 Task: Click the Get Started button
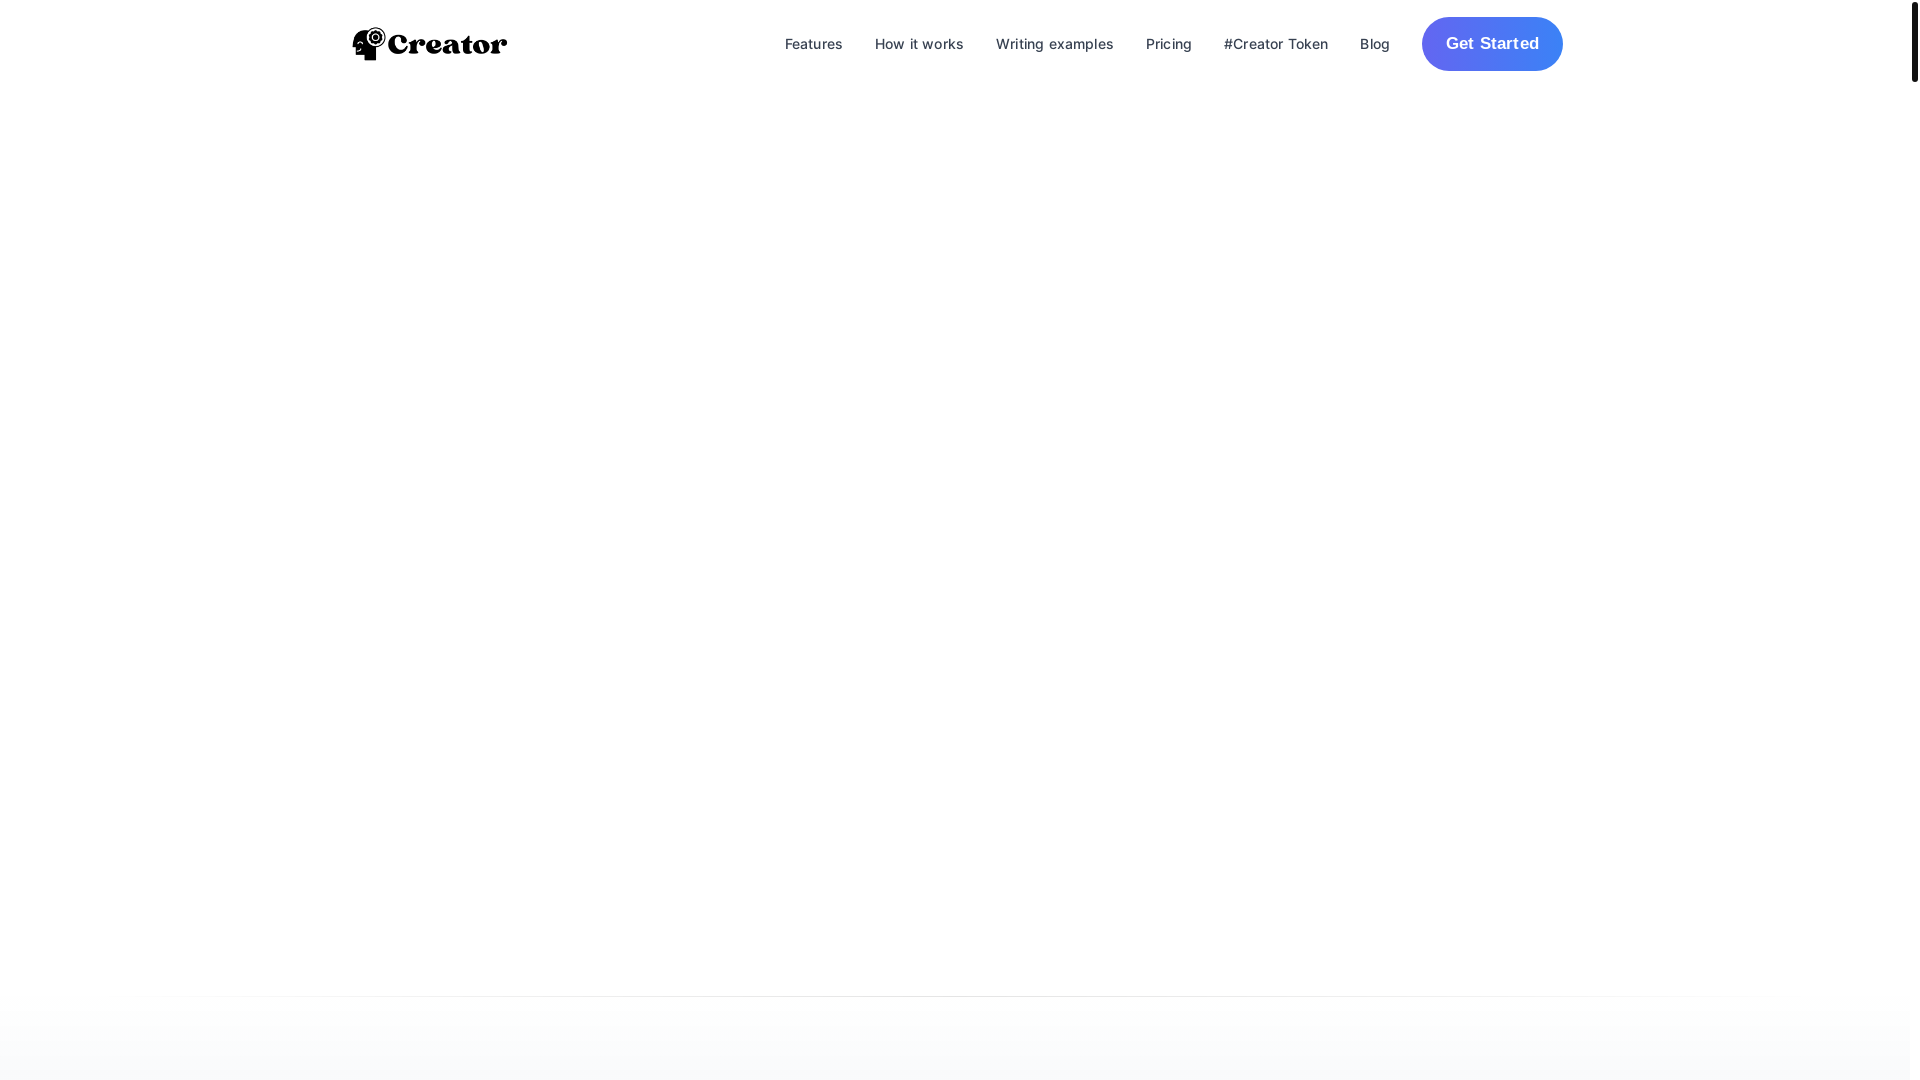pos(1492,44)
